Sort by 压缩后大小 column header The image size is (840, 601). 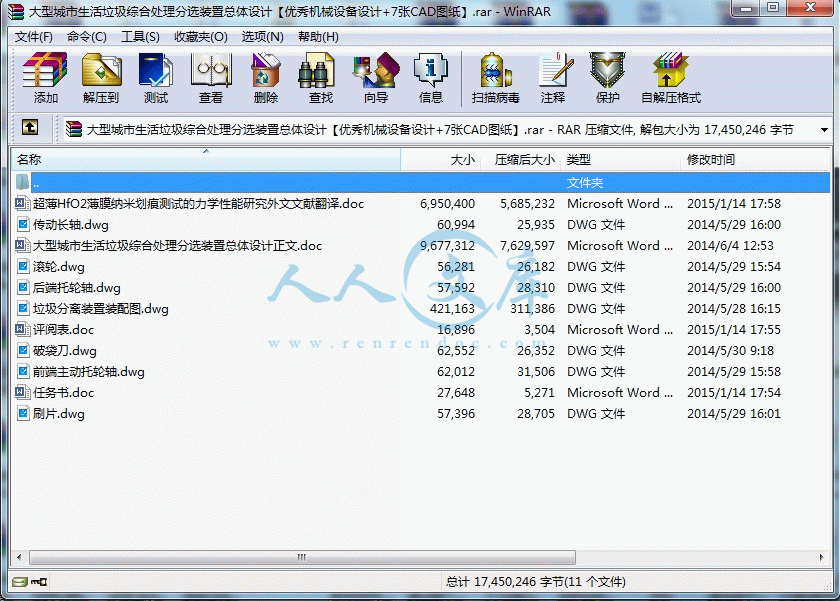click(x=520, y=160)
